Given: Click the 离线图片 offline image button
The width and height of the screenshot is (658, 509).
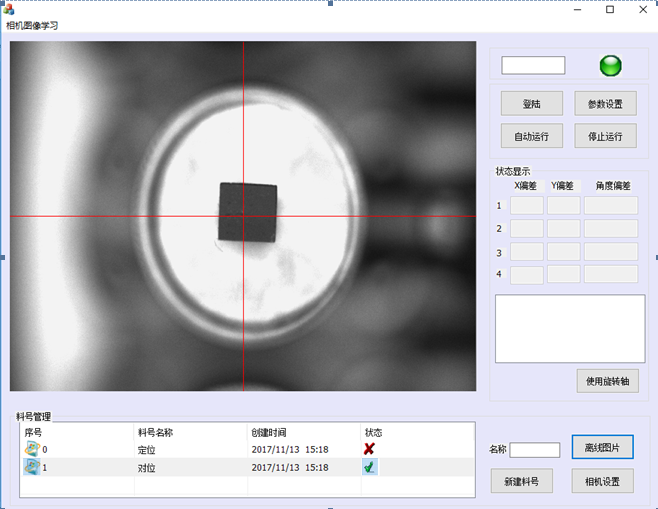Looking at the screenshot, I should pos(602,447).
